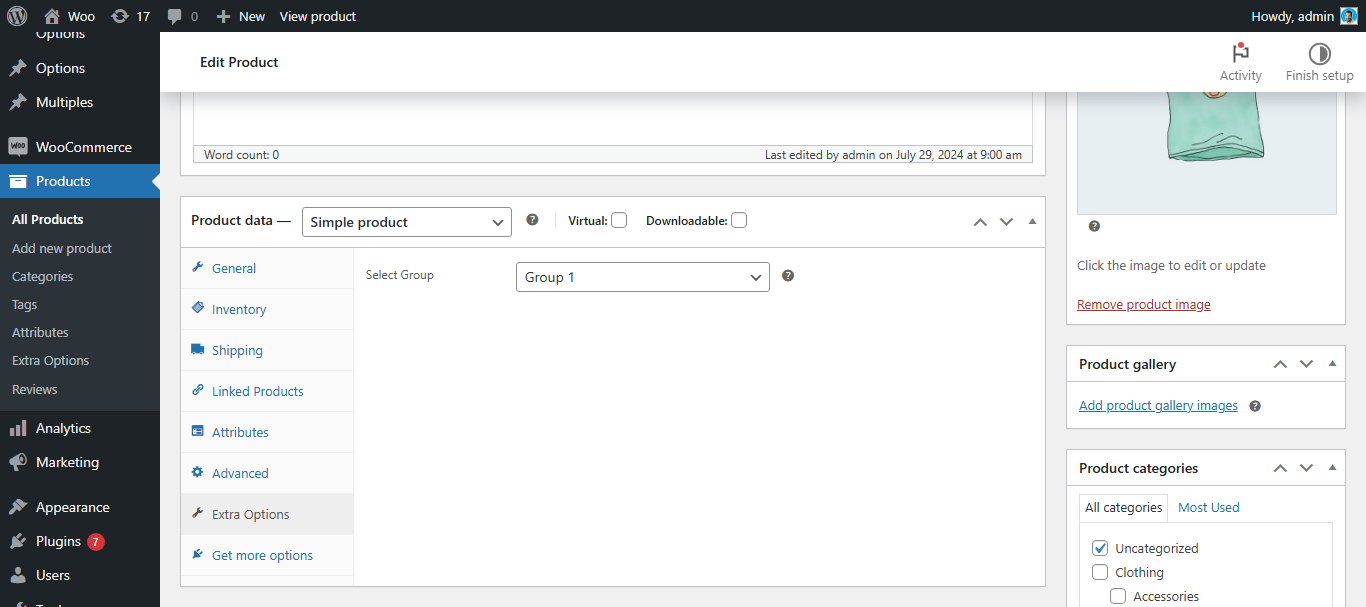Move Product gallery panel up
The height and width of the screenshot is (607, 1366).
tap(1280, 364)
